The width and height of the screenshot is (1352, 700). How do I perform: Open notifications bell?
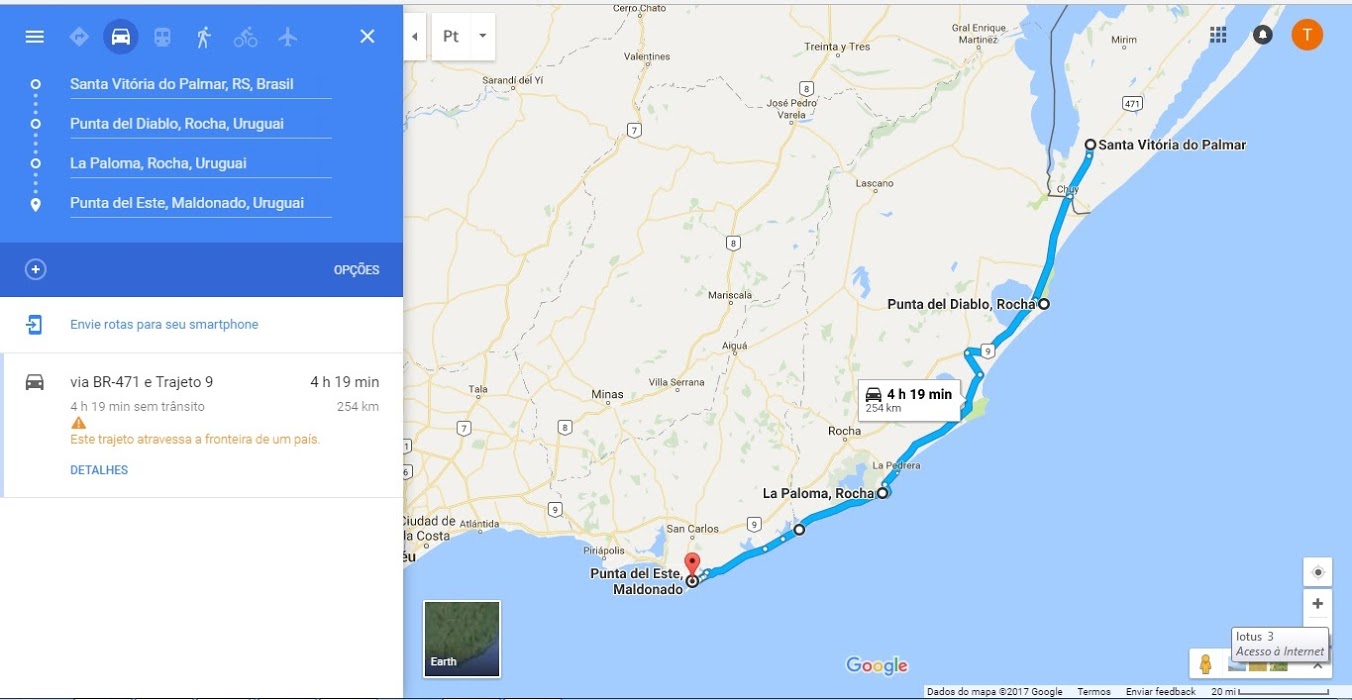pos(1263,35)
